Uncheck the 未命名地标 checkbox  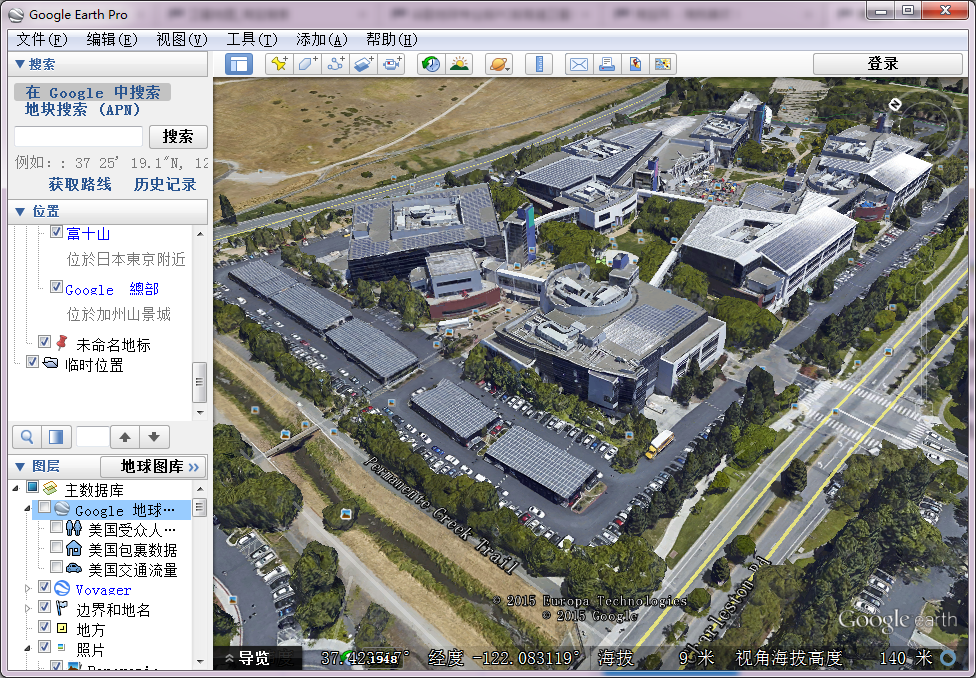[x=44, y=341]
